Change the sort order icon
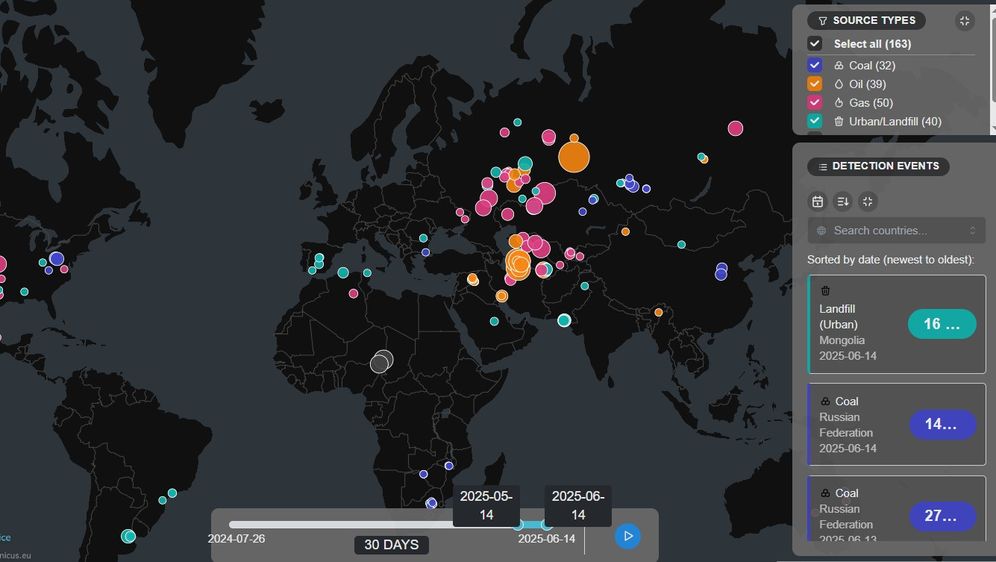Viewport: 996px width, 562px height. coord(843,201)
